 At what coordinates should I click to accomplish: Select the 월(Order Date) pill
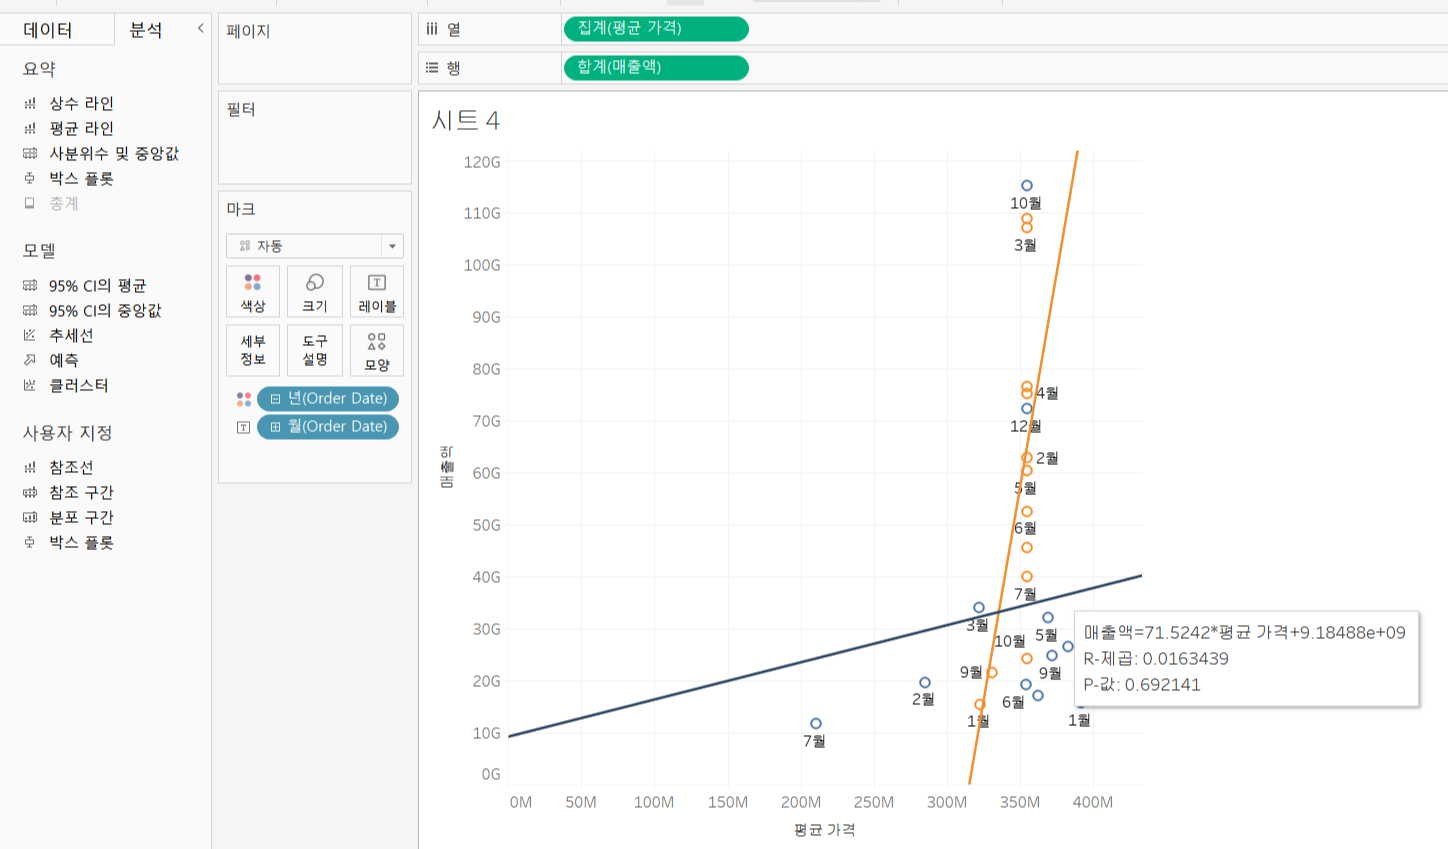pyautogui.click(x=328, y=427)
